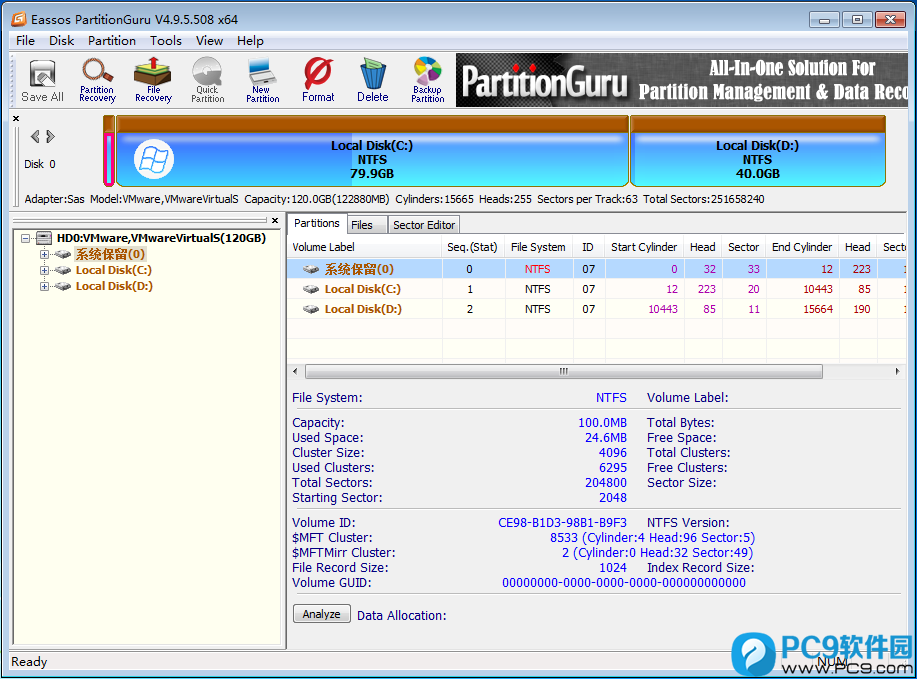Click the Volume GUID value of zeros
This screenshot has height=679, width=917.
tap(624, 583)
